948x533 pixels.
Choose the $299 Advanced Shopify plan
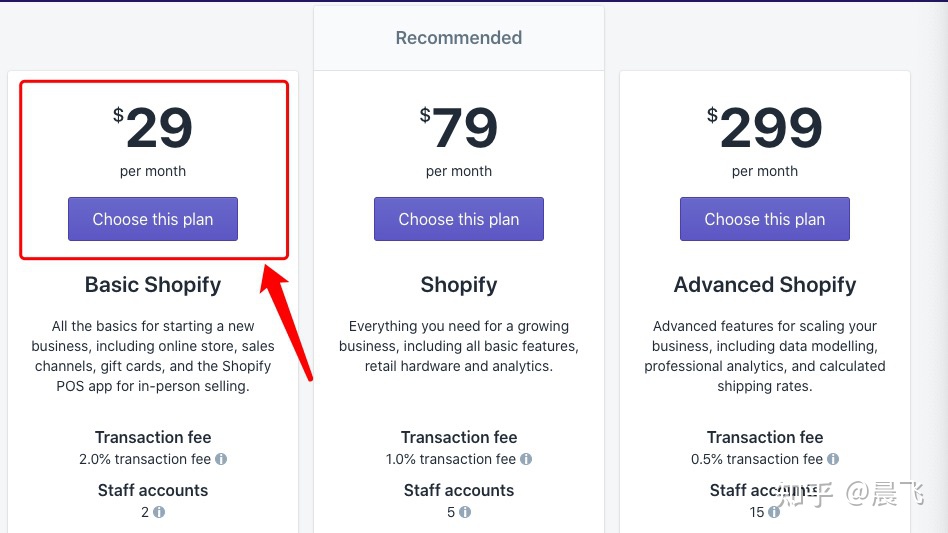pos(765,219)
